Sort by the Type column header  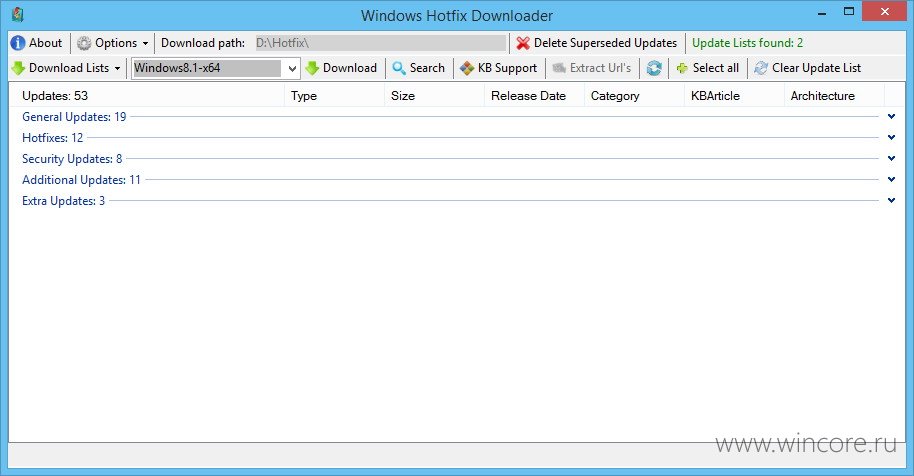[x=335, y=96]
